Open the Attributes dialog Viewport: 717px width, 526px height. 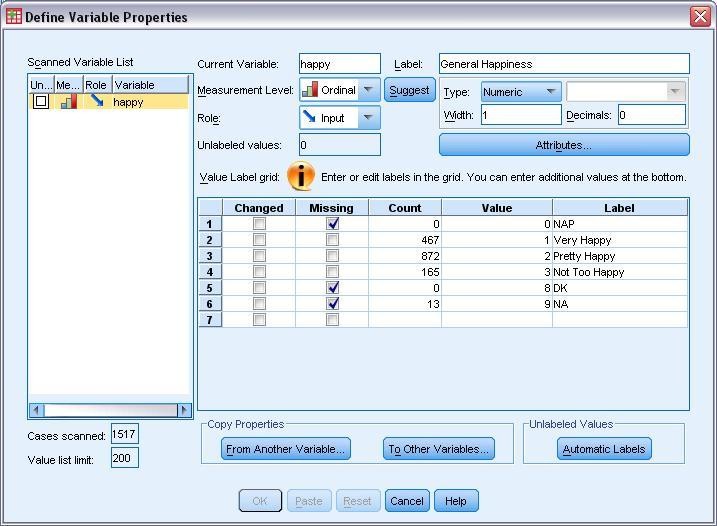point(564,145)
